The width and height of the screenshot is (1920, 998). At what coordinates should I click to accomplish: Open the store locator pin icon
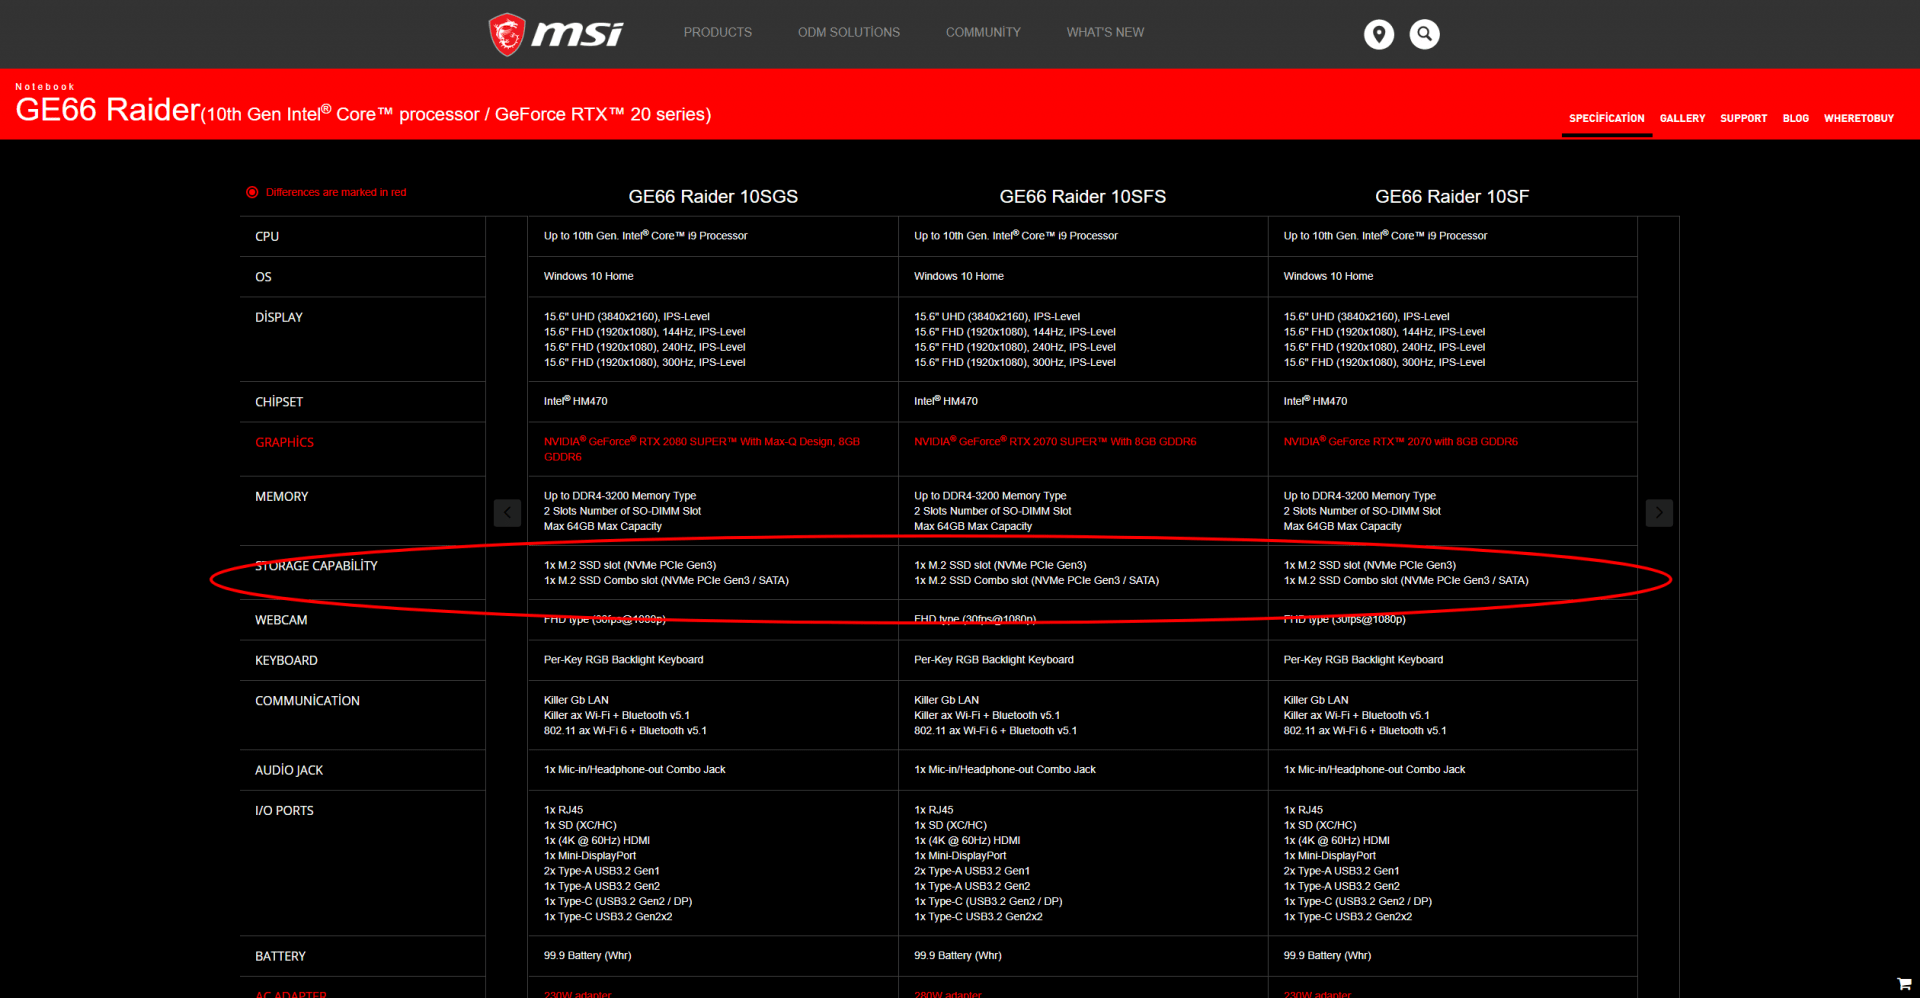click(x=1379, y=34)
